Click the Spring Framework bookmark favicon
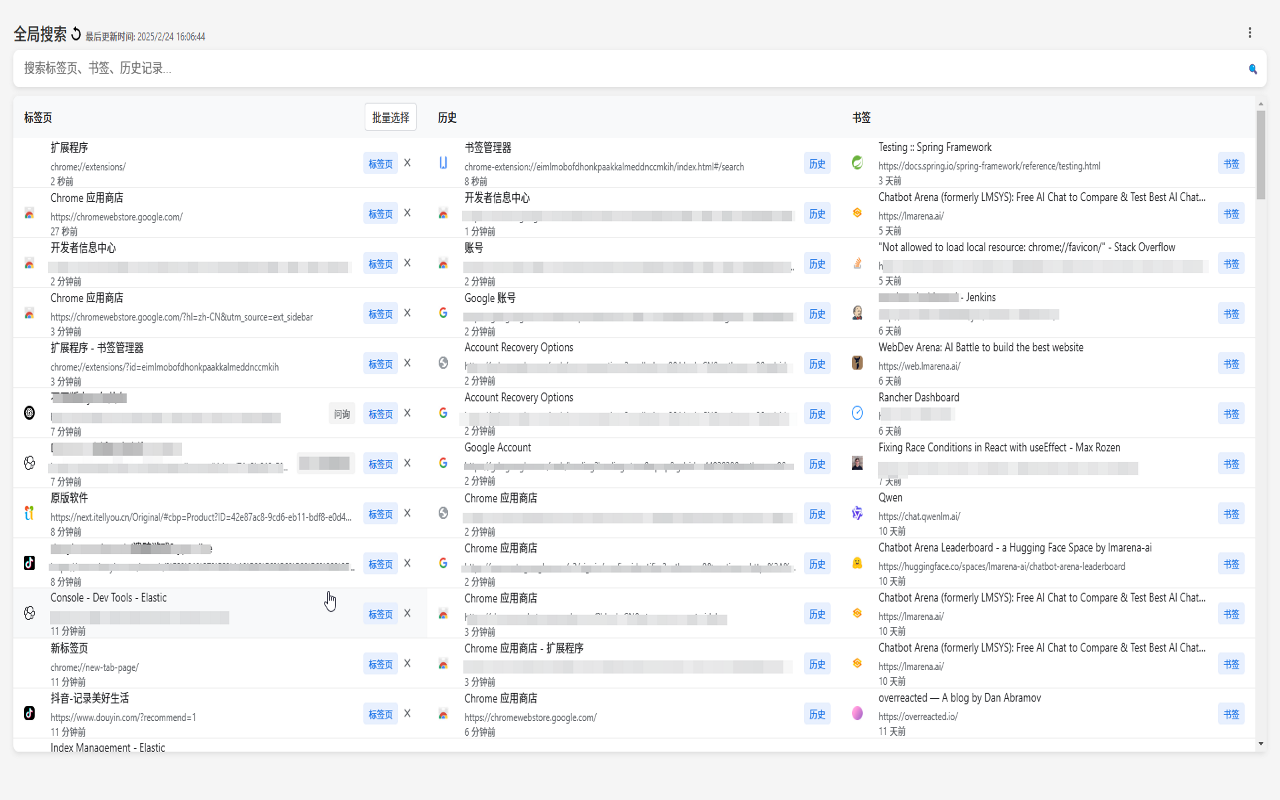Image resolution: width=1280 pixels, height=800 pixels. pyautogui.click(x=857, y=163)
